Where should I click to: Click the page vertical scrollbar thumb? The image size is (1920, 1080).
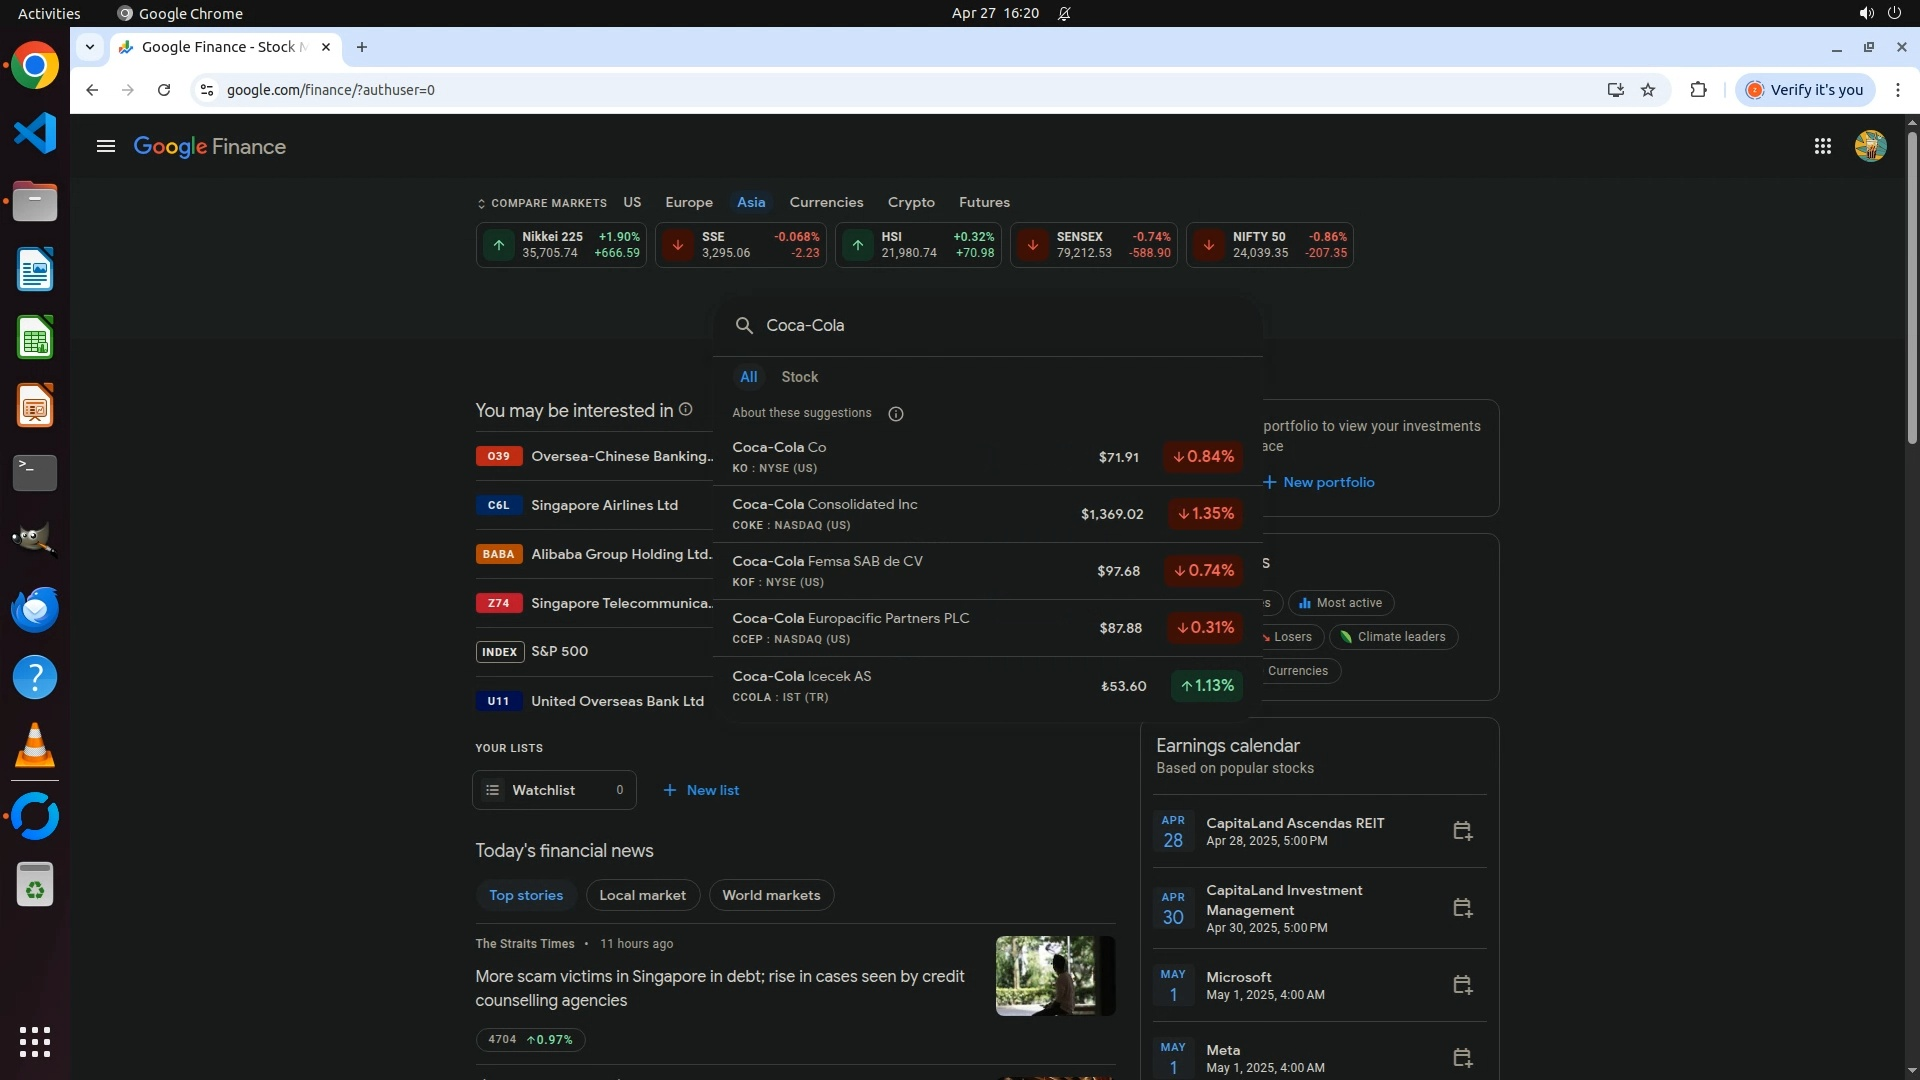point(1911,290)
